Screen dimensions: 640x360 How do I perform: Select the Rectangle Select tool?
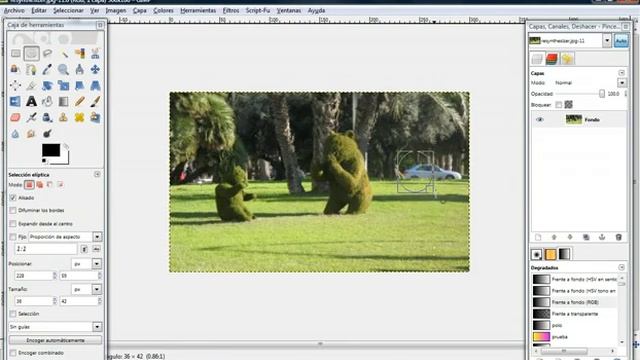(x=16, y=53)
